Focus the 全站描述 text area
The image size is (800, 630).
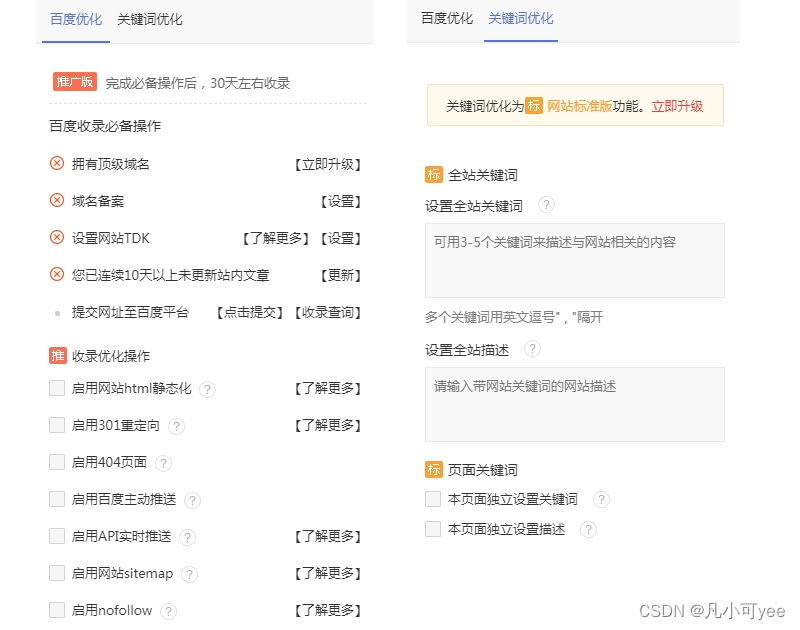574,404
